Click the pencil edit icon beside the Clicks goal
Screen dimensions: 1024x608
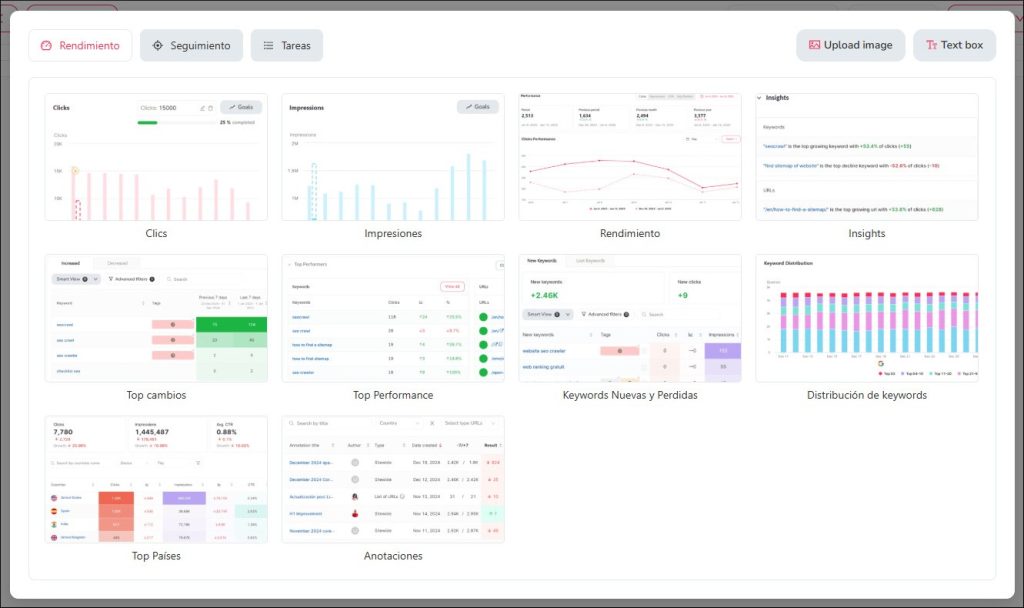point(202,107)
